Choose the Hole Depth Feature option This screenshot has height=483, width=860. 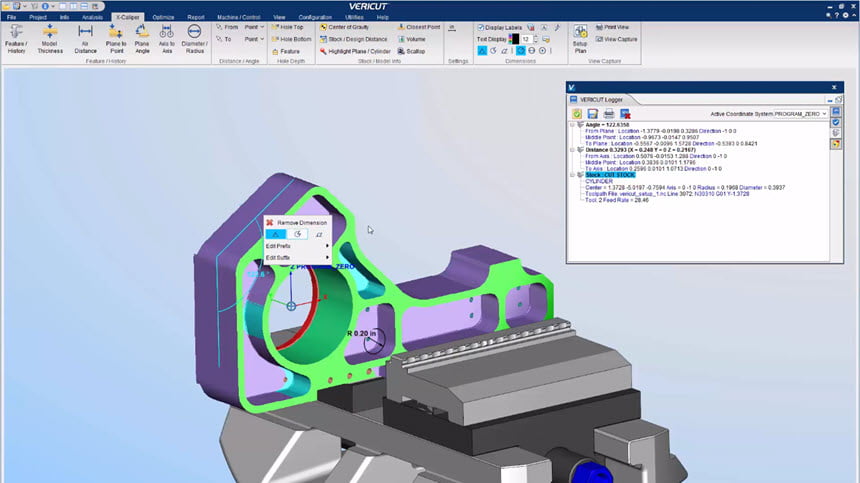point(286,51)
